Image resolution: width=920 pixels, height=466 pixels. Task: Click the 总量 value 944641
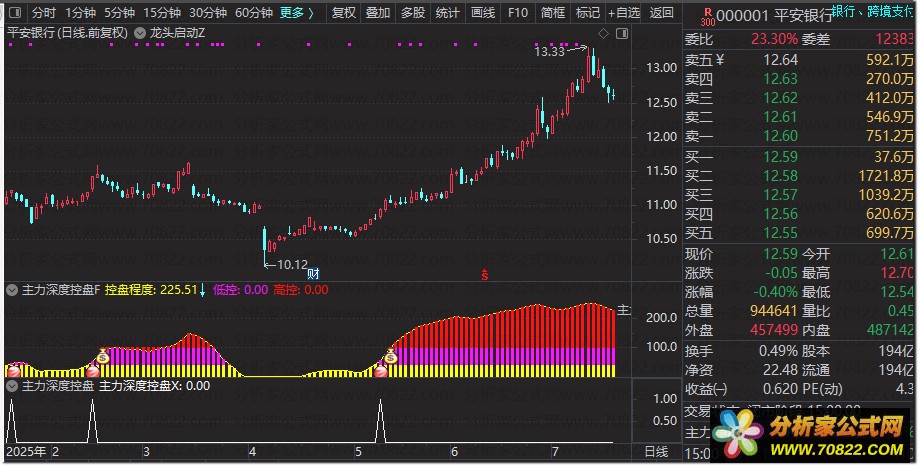[773, 310]
